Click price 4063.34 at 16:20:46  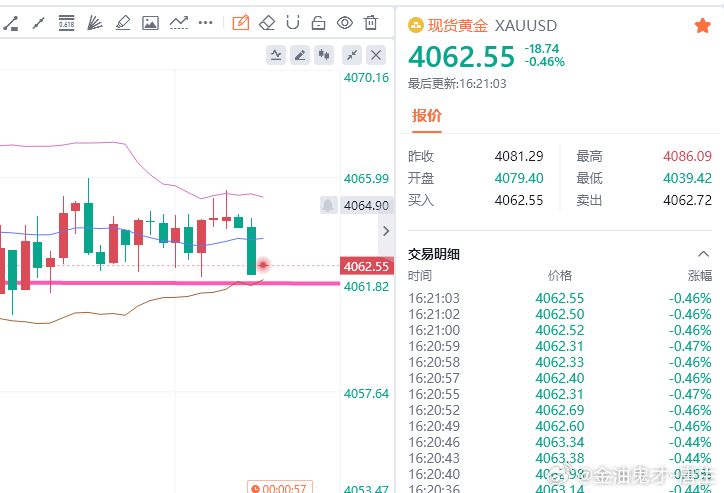(560, 442)
